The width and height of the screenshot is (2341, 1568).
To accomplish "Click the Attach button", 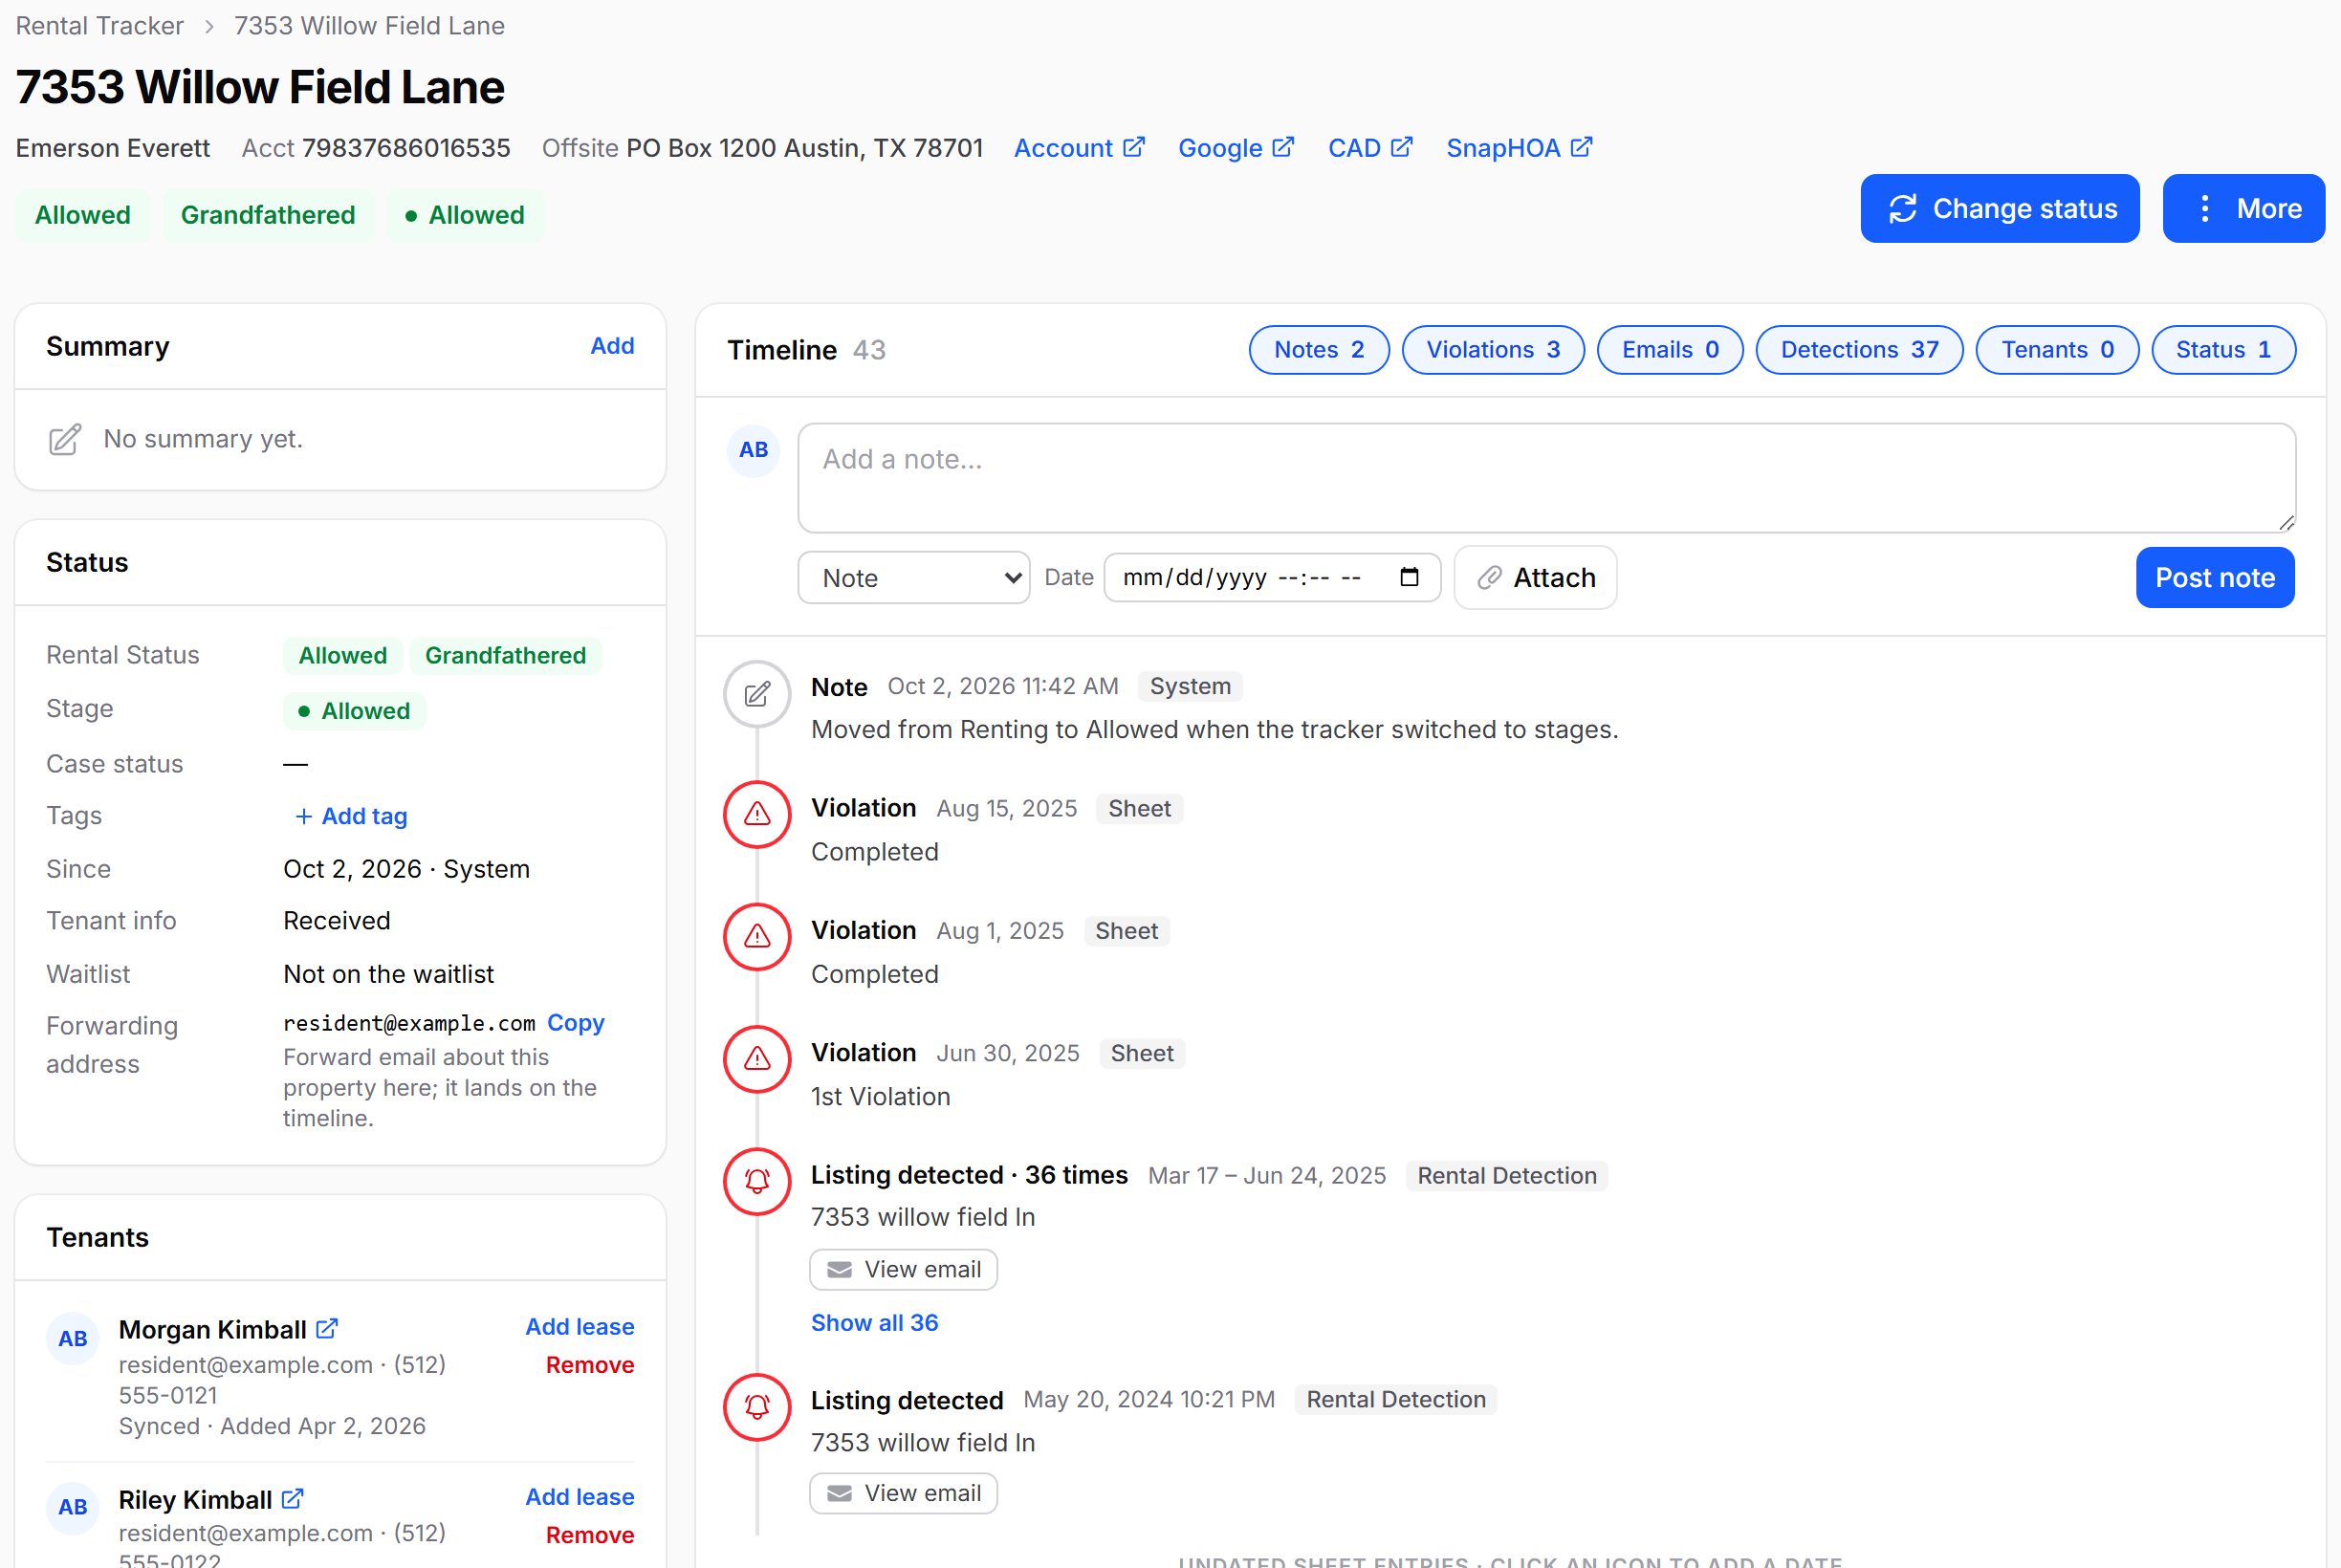I will [x=1535, y=578].
